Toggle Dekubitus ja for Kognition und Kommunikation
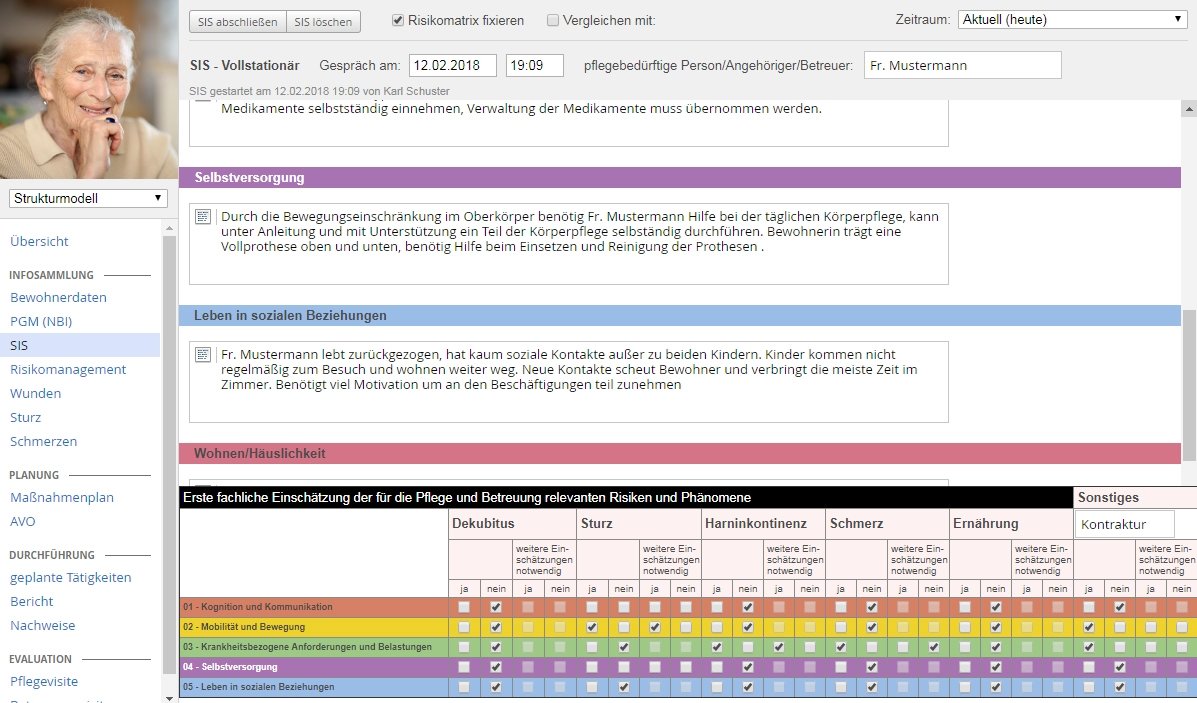The width and height of the screenshot is (1197, 703). [x=464, y=607]
